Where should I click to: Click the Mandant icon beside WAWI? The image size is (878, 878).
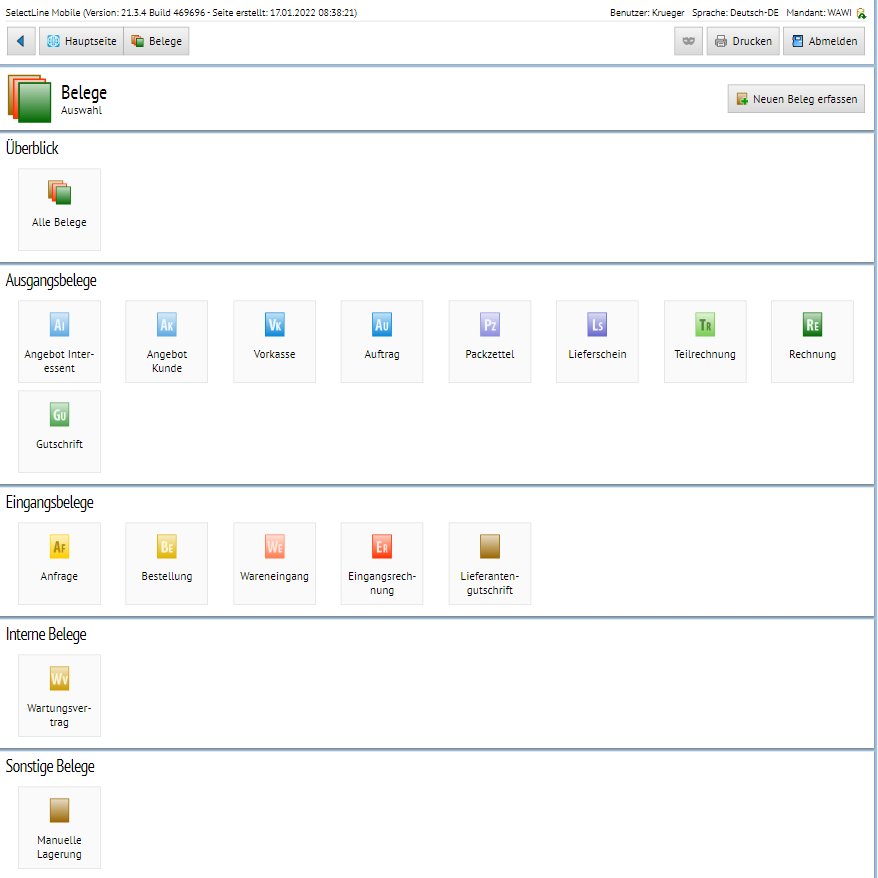pos(861,13)
